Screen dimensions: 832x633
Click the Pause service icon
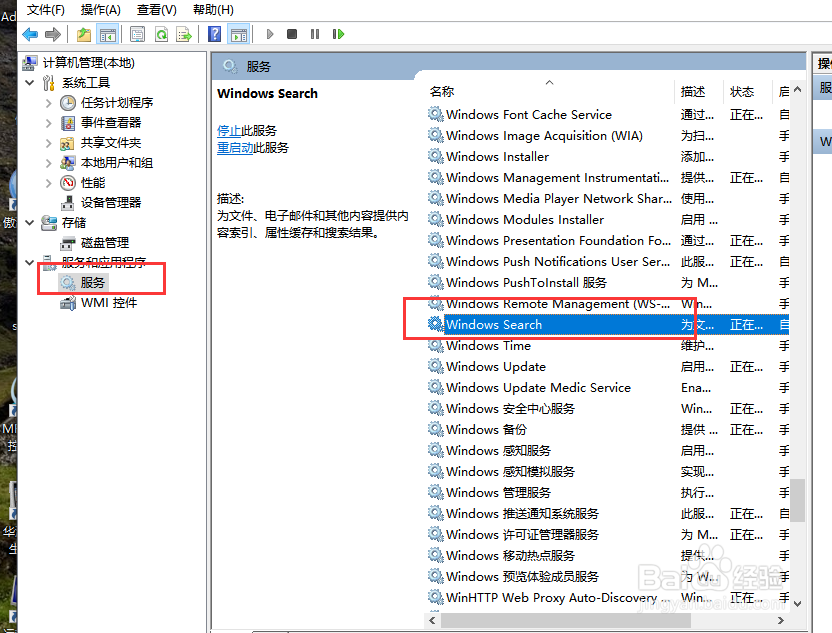coord(315,34)
